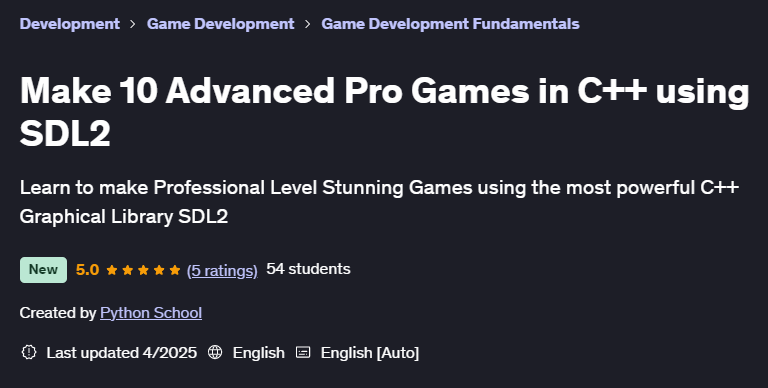768x388 pixels.
Task: Open the (5 ratings) link
Action: (x=222, y=270)
